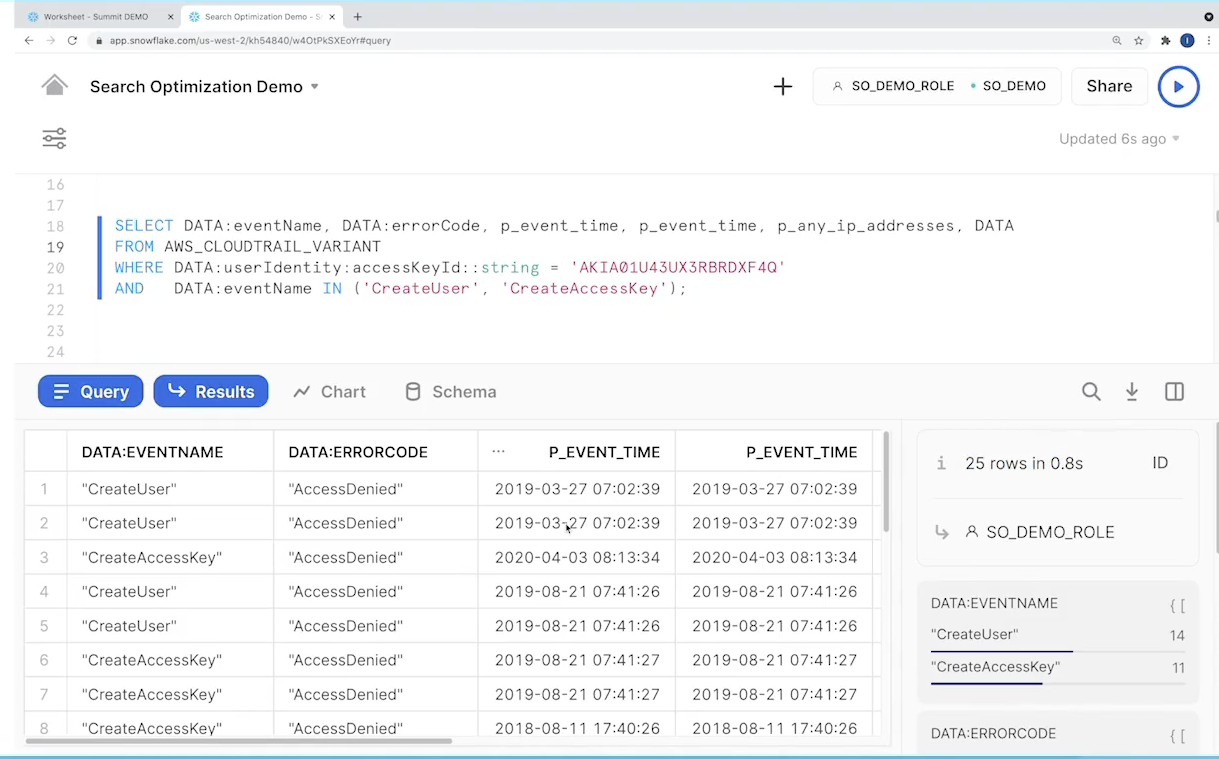Click the ID label in stats panel

pos(1160,463)
